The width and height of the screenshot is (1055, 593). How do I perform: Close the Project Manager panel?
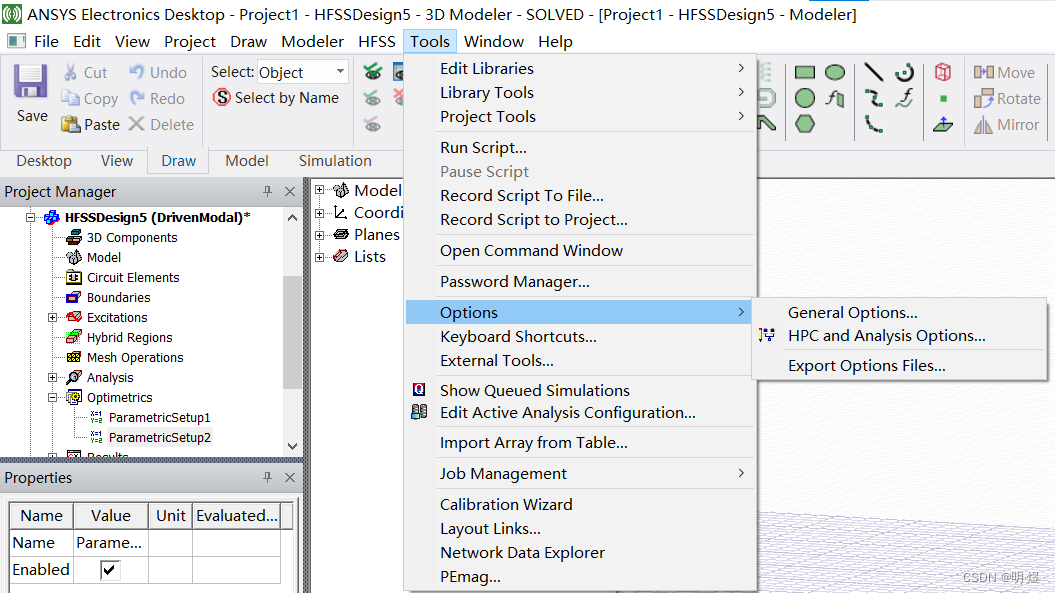[290, 192]
